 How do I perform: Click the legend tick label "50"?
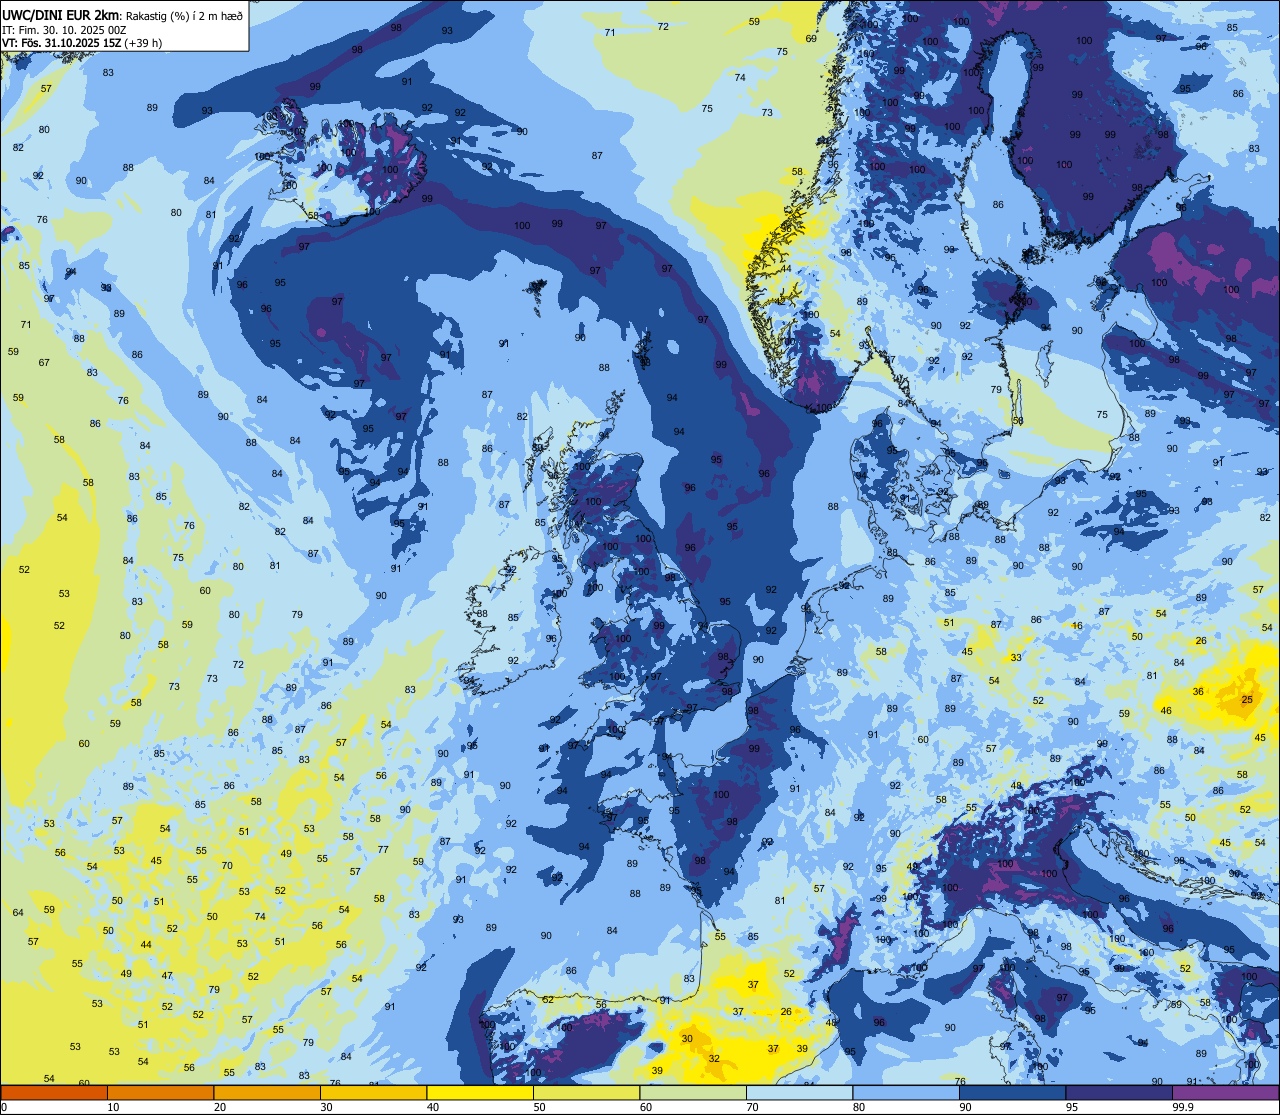[539, 1107]
